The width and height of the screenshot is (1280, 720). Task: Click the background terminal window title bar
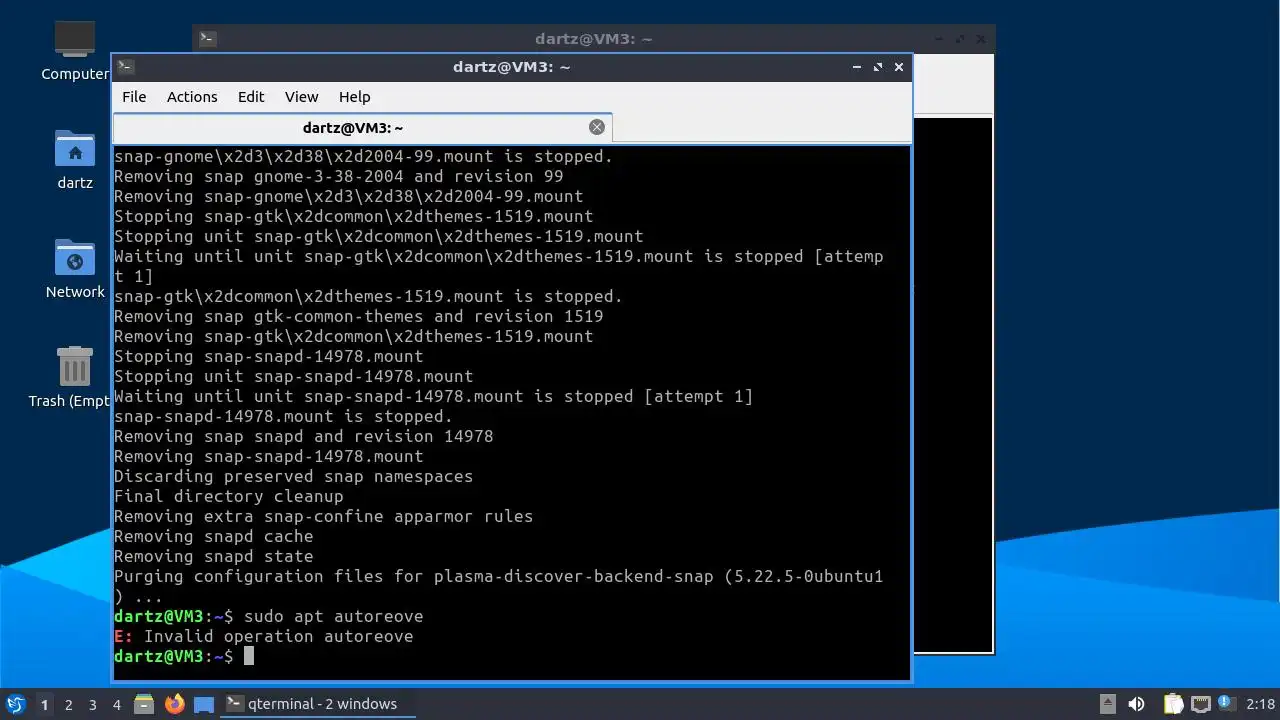[x=594, y=39]
